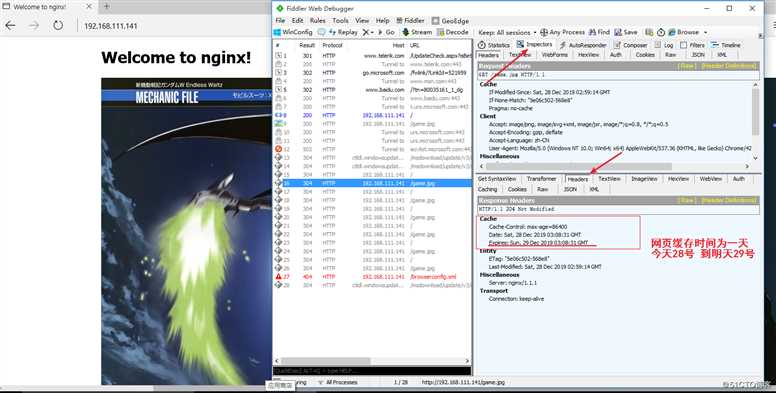Replay the selected session

pyautogui.click(x=343, y=32)
